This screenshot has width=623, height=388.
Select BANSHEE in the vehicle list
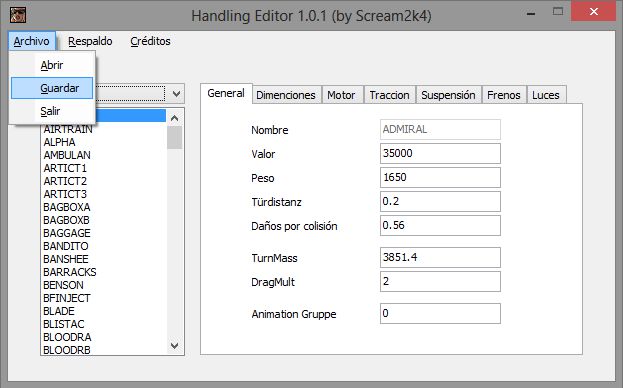(66, 259)
